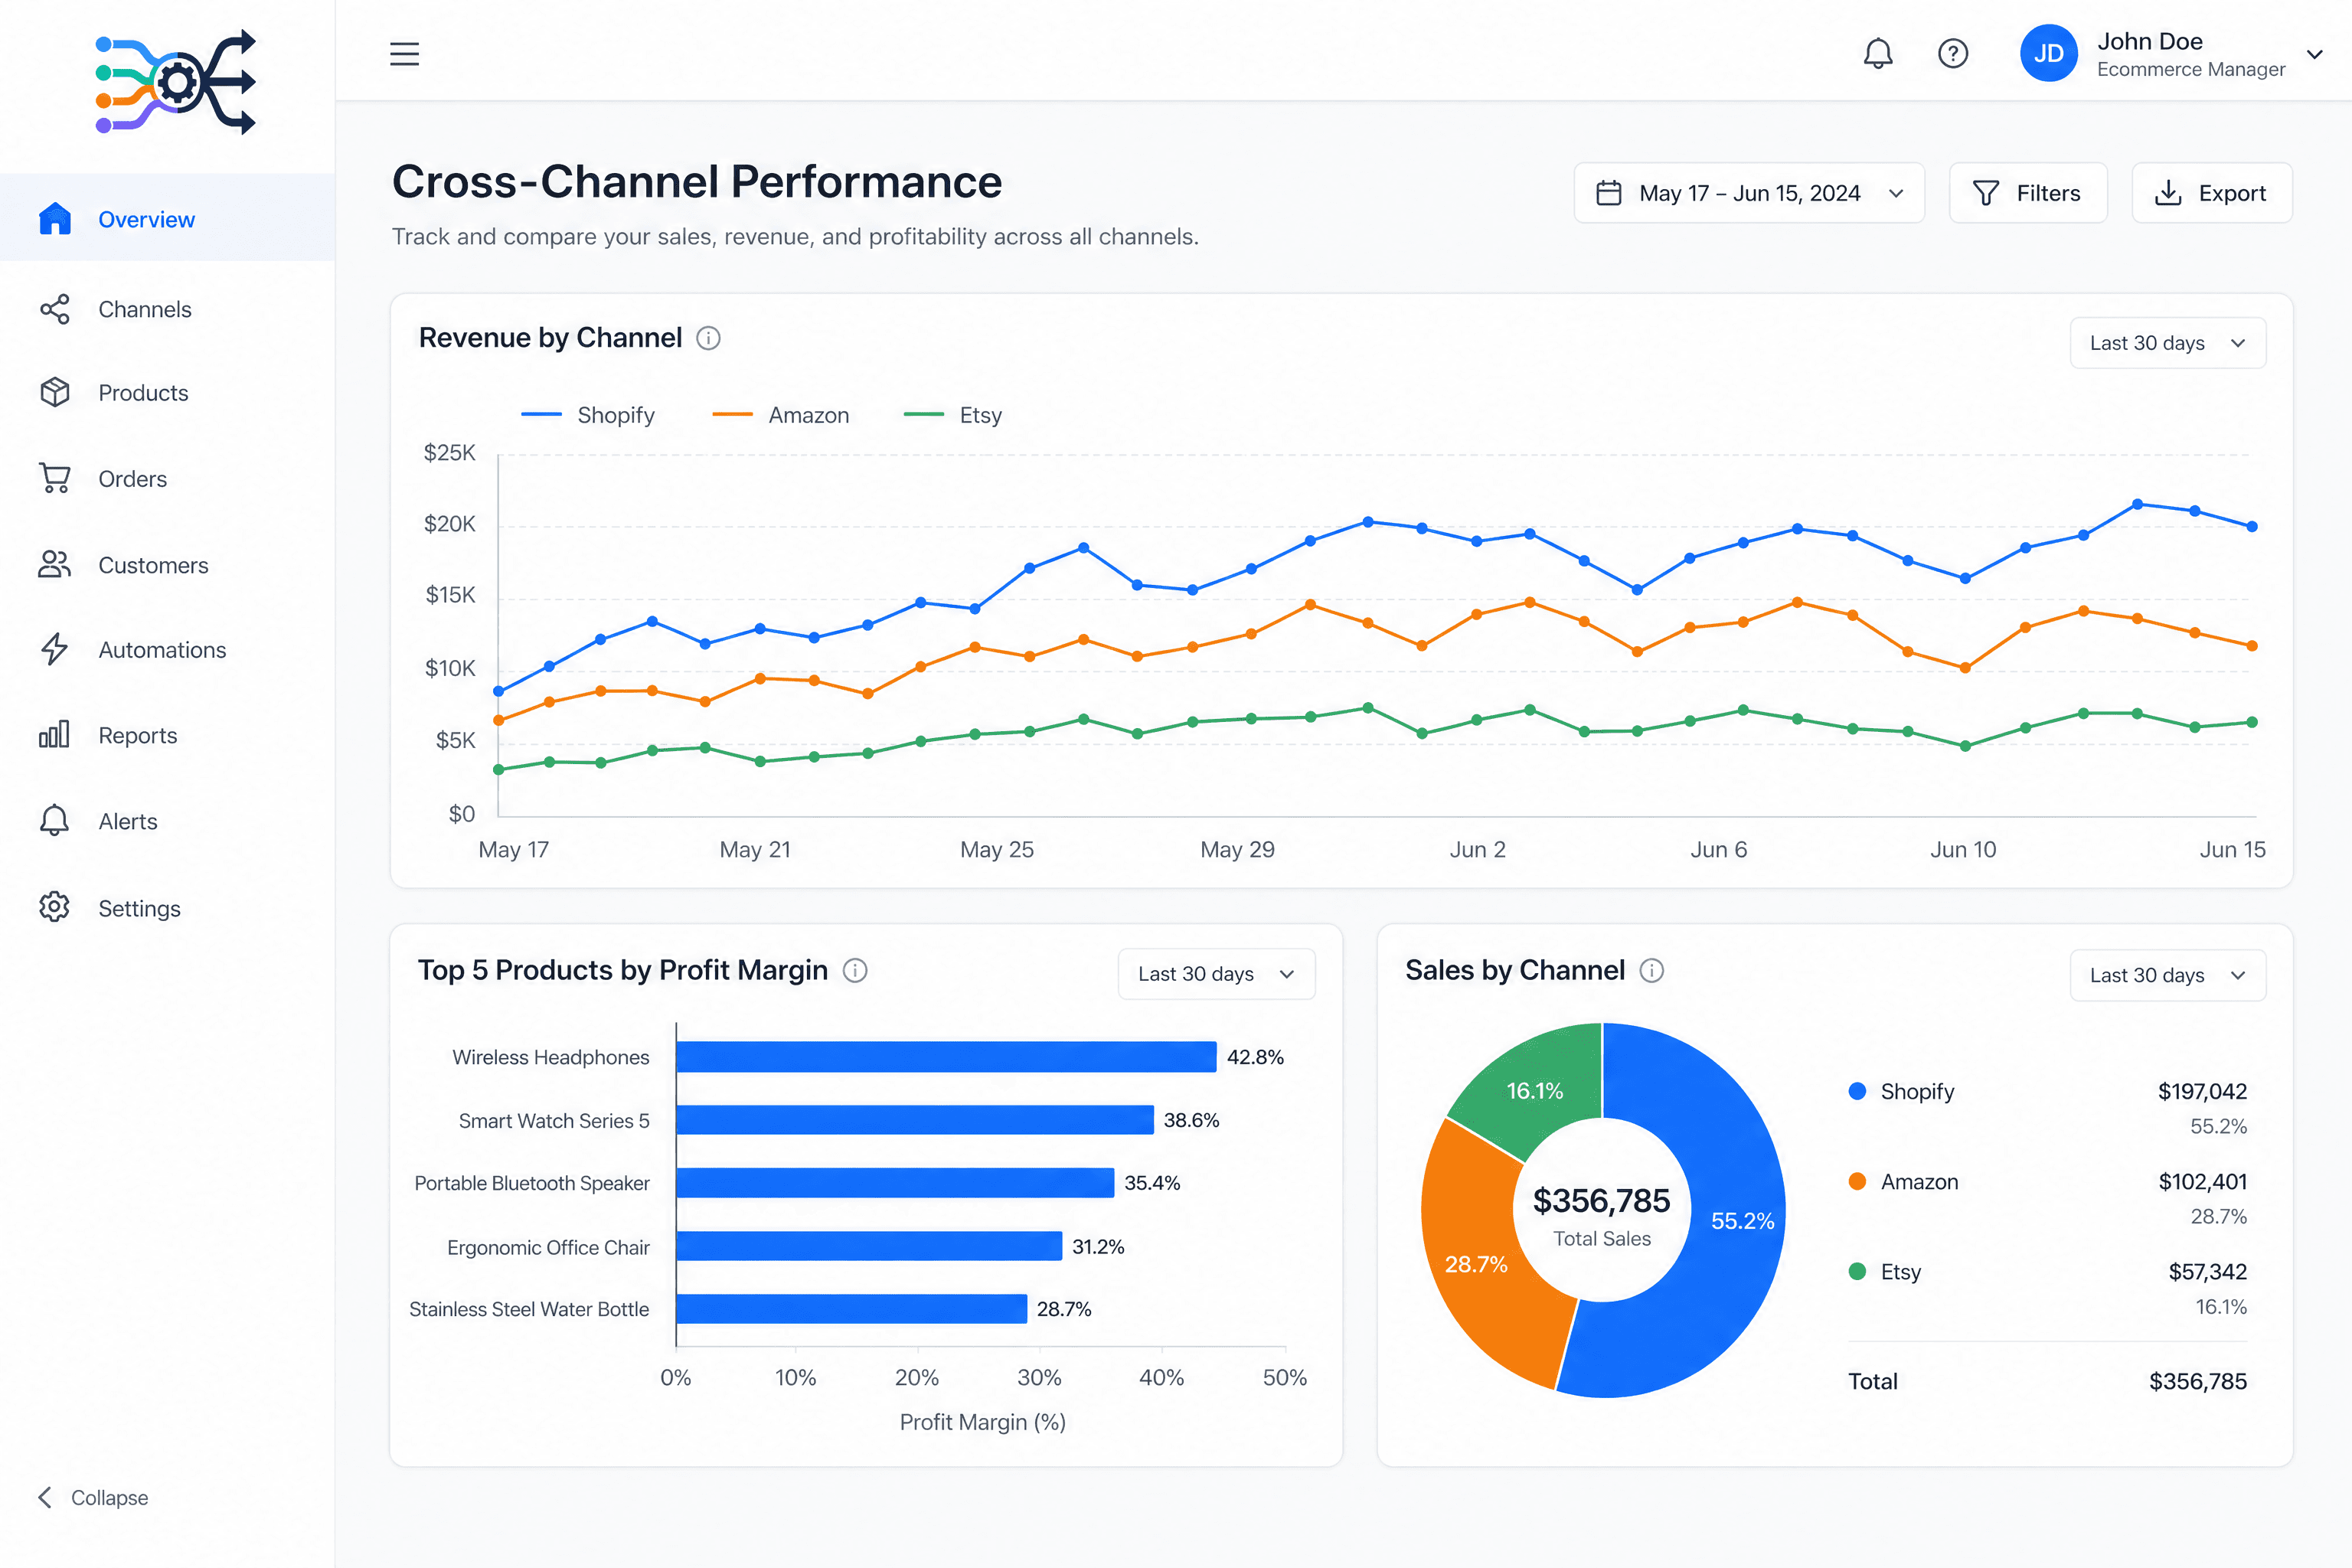Click the help question mark icon

pyautogui.click(x=1952, y=53)
